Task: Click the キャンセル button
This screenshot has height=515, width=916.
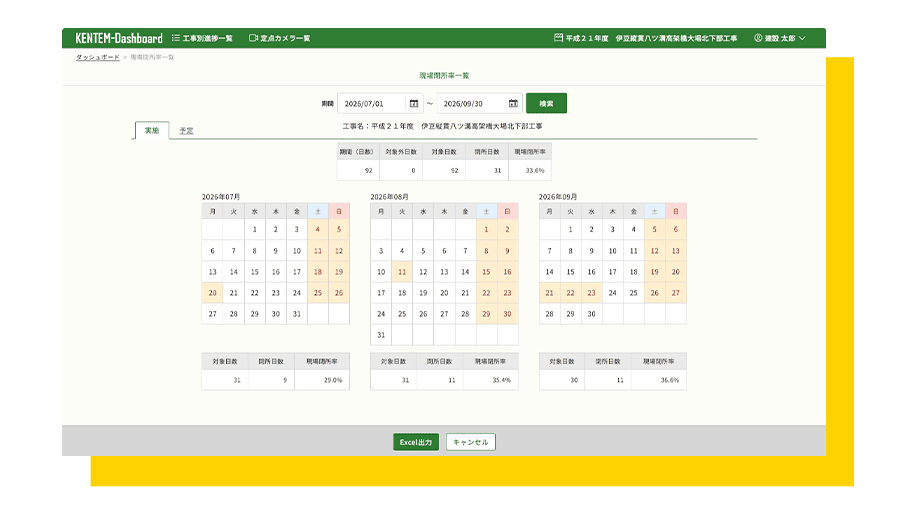Action: (x=471, y=442)
